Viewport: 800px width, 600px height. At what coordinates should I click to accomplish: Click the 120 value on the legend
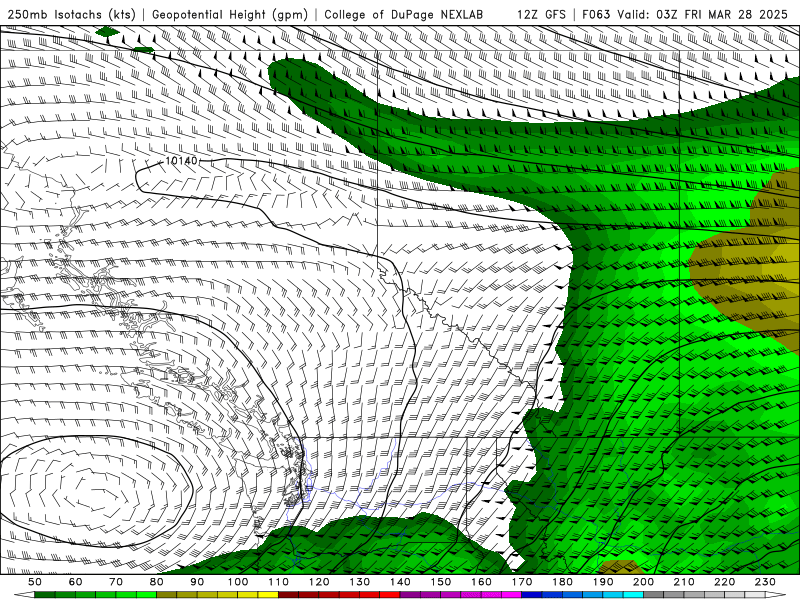coord(319,582)
